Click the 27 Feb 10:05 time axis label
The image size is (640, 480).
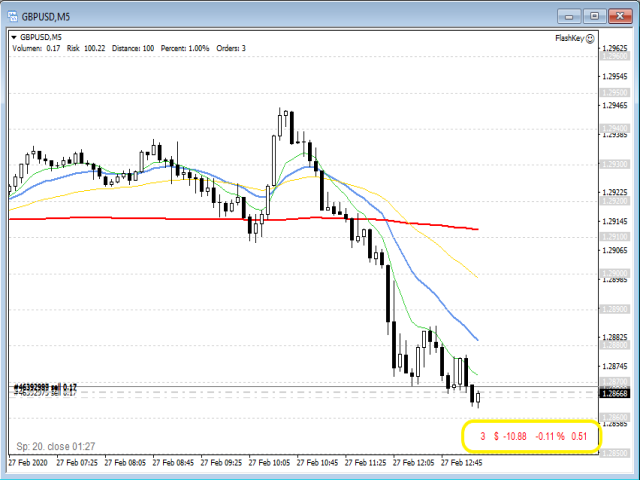(269, 463)
